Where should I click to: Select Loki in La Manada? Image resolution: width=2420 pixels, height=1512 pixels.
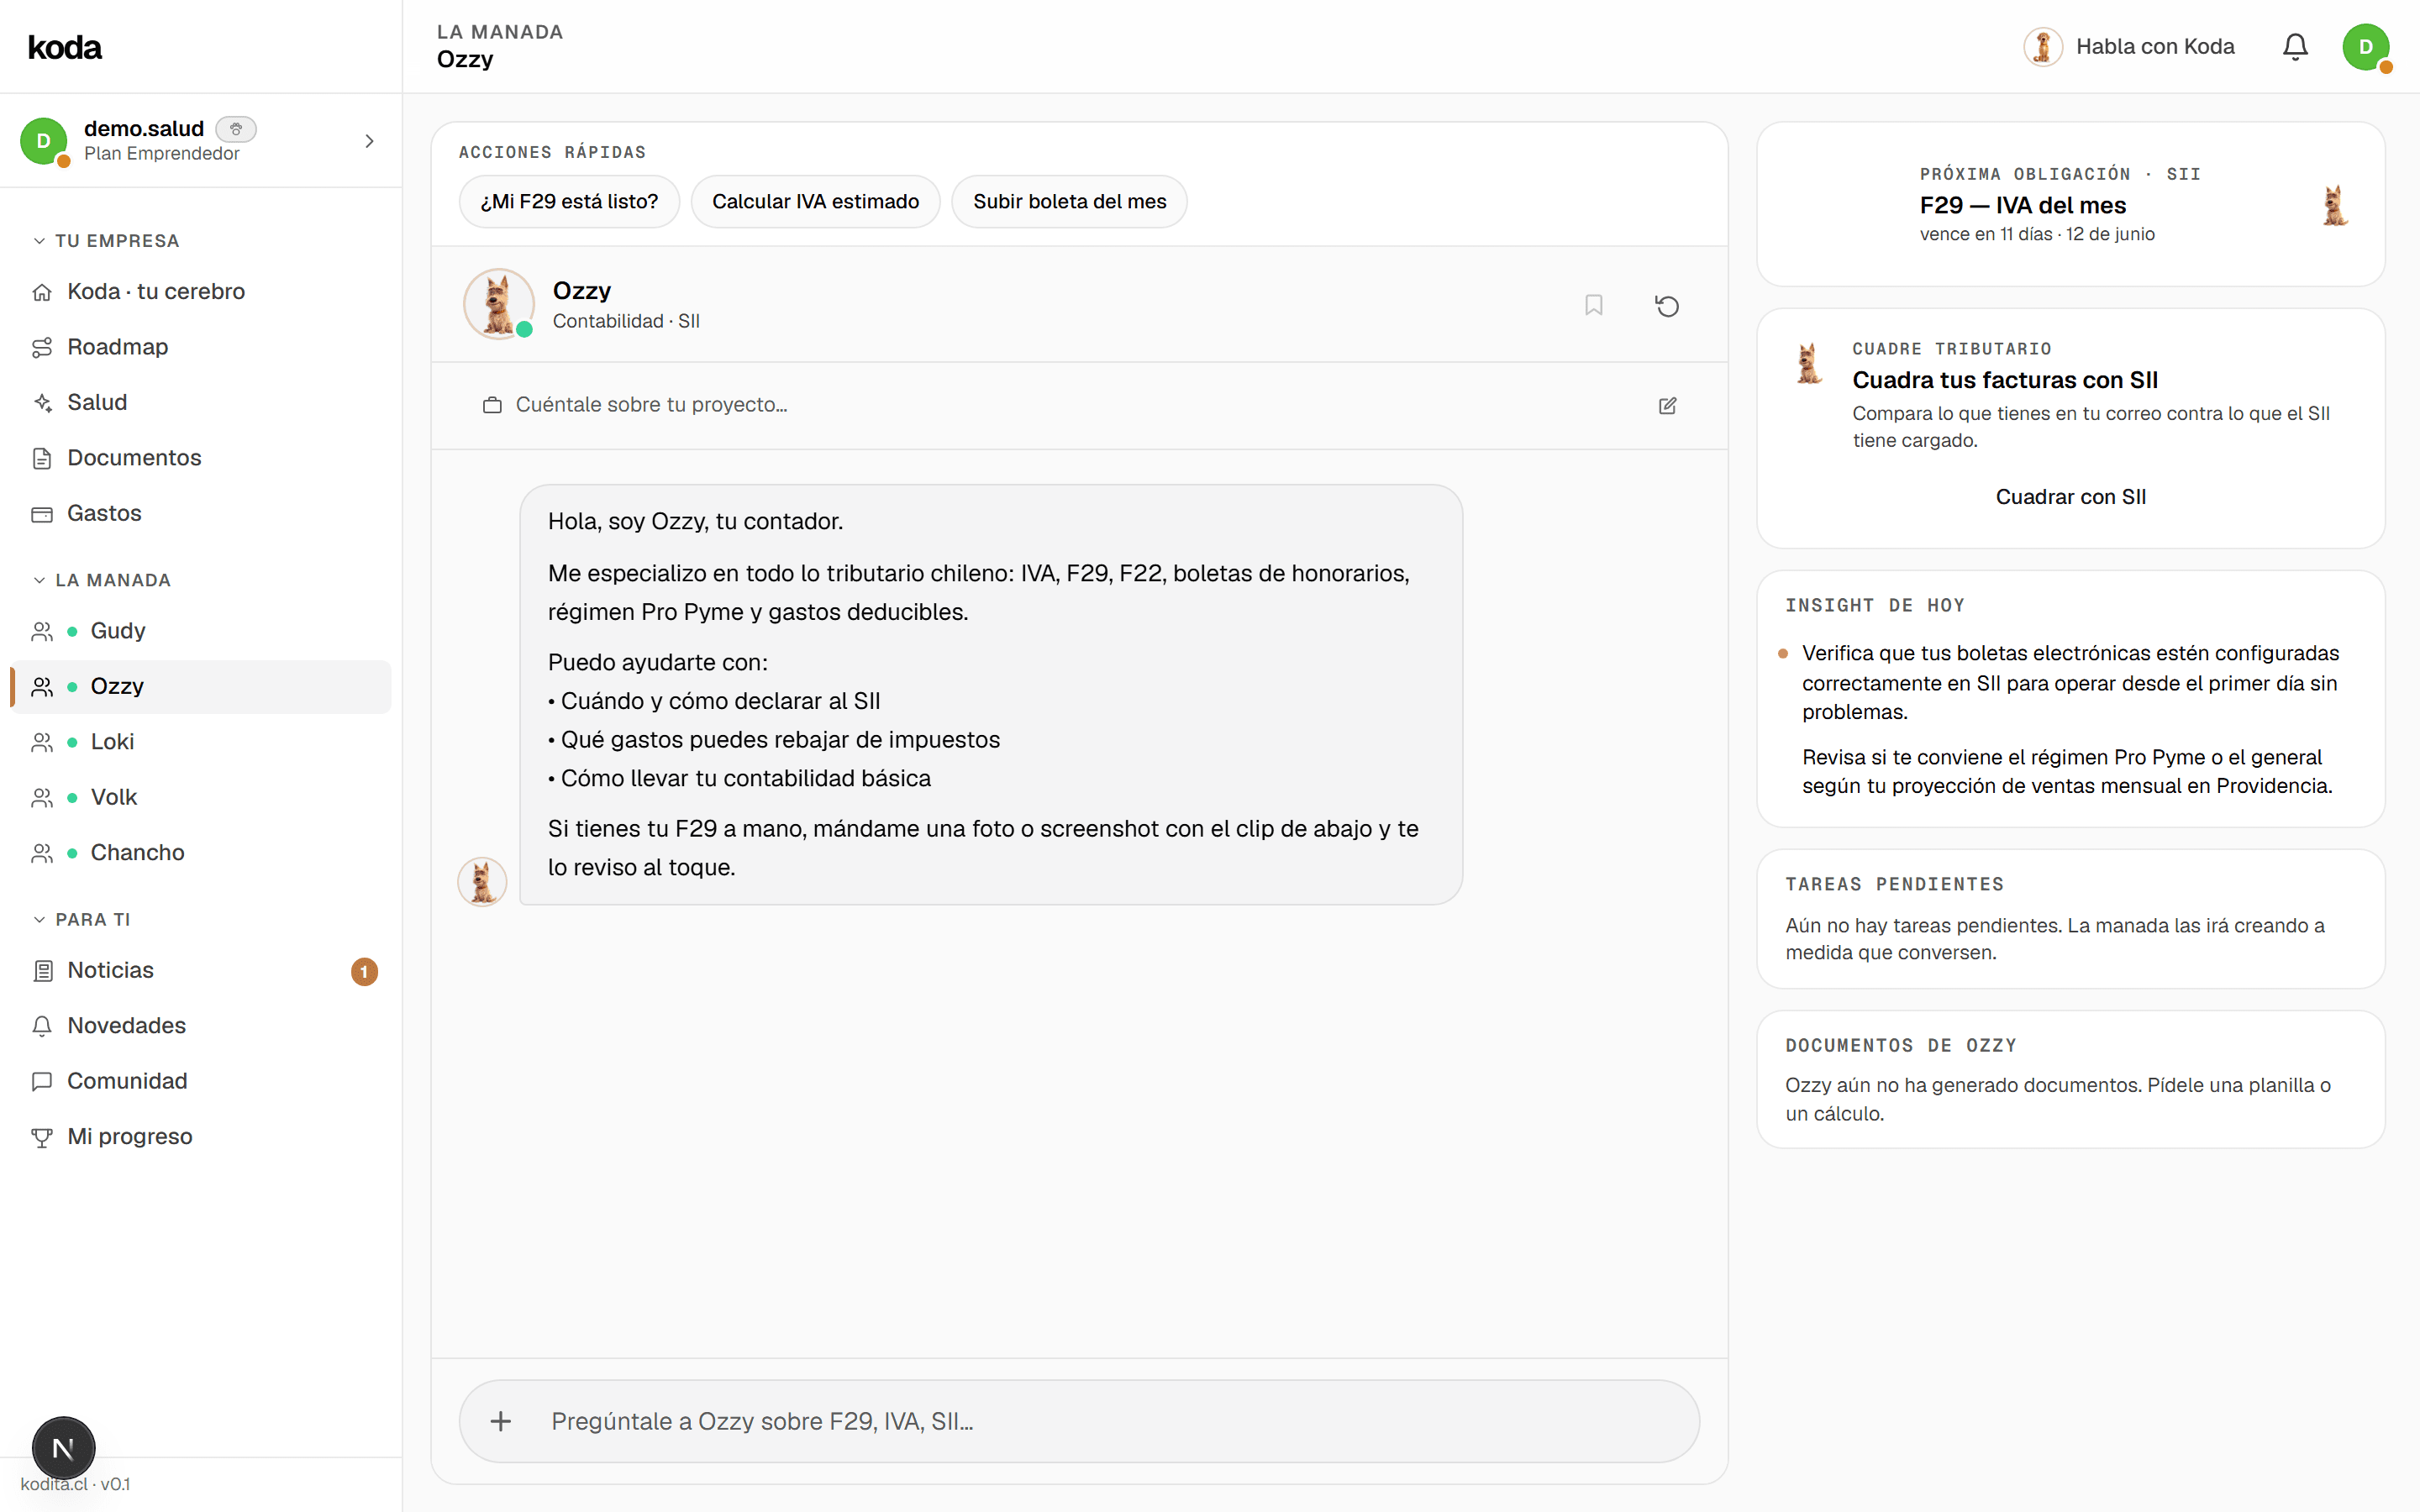click(x=200, y=742)
